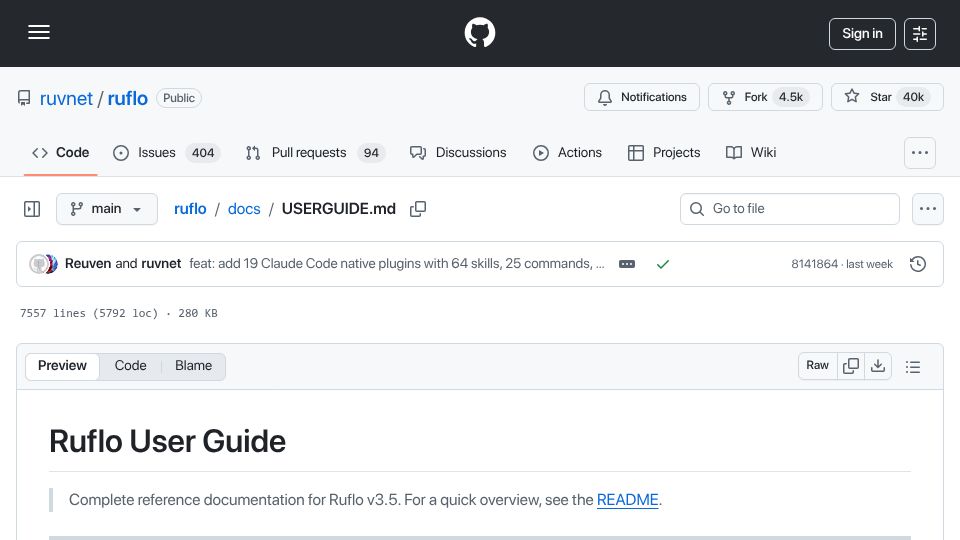Switch file view to Code
The image size is (960, 540).
click(130, 366)
